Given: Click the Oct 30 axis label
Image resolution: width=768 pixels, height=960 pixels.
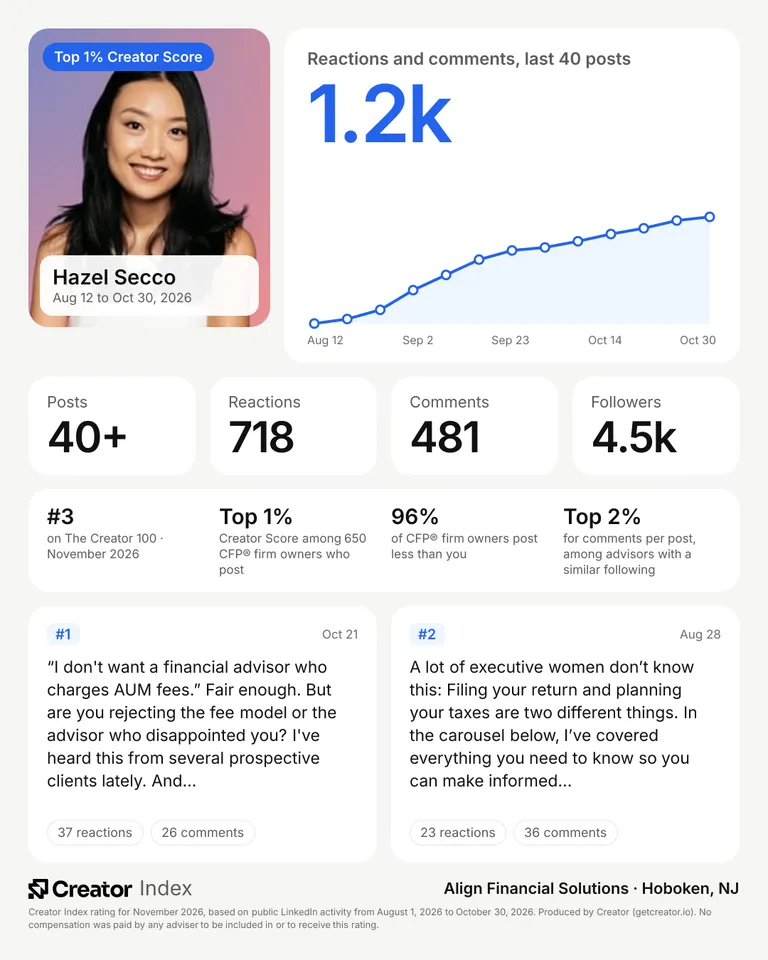Looking at the screenshot, I should point(698,340).
